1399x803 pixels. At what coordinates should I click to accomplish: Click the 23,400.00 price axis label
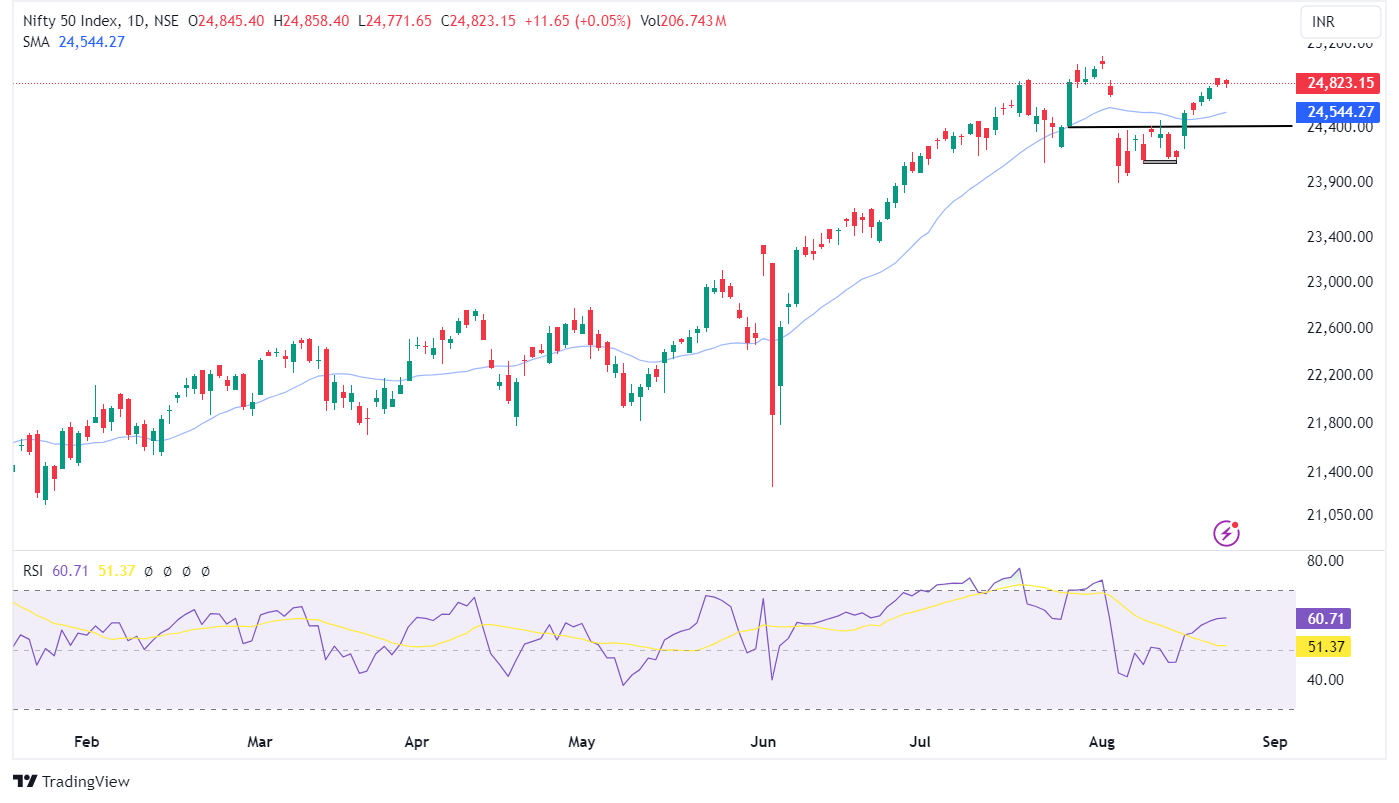[x=1339, y=237]
